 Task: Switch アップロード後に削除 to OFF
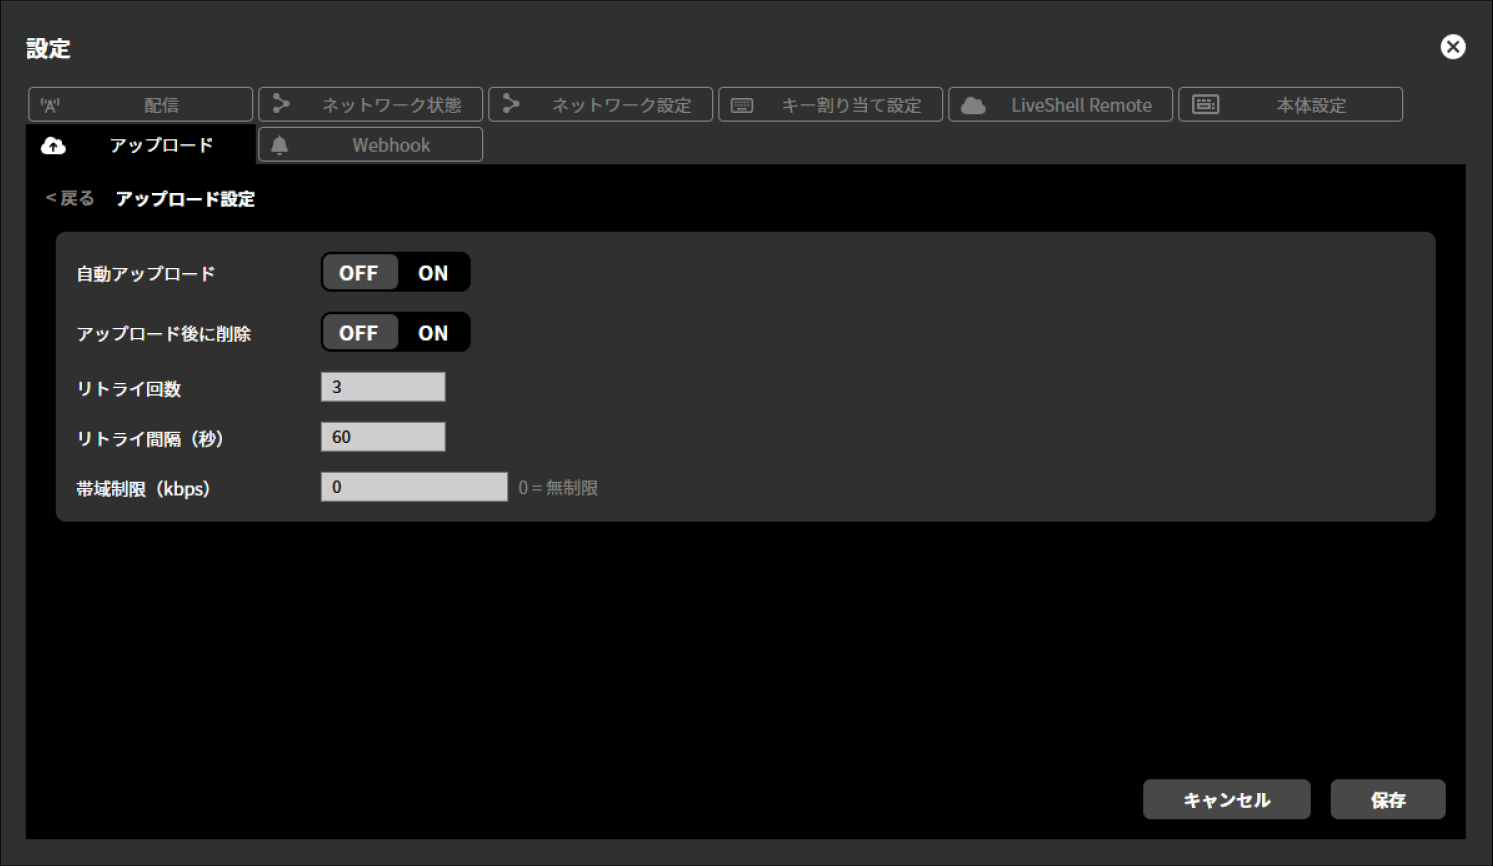tap(359, 333)
